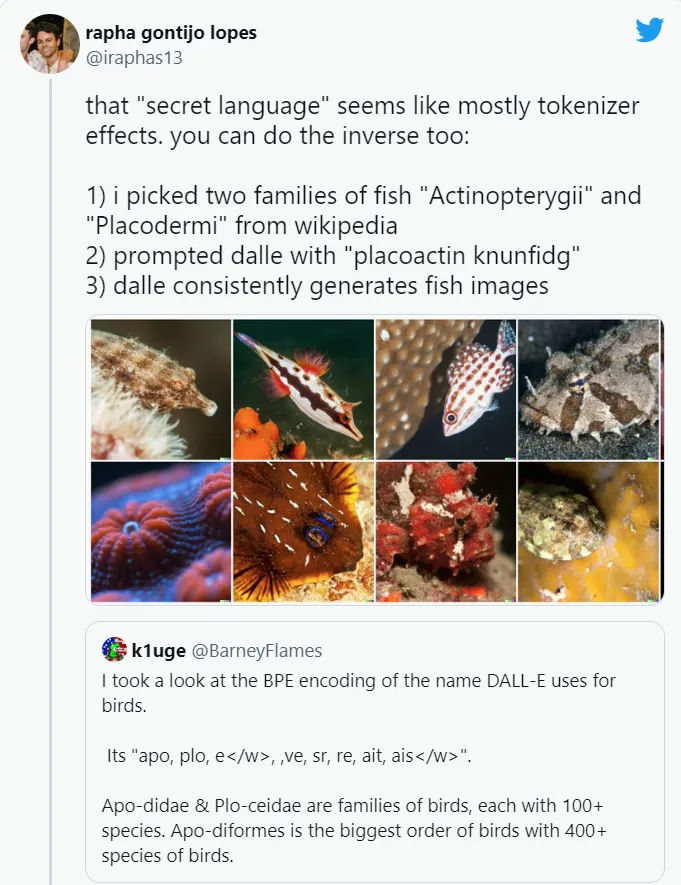Open k1uge's display name in quoted tweet

pos(159,651)
